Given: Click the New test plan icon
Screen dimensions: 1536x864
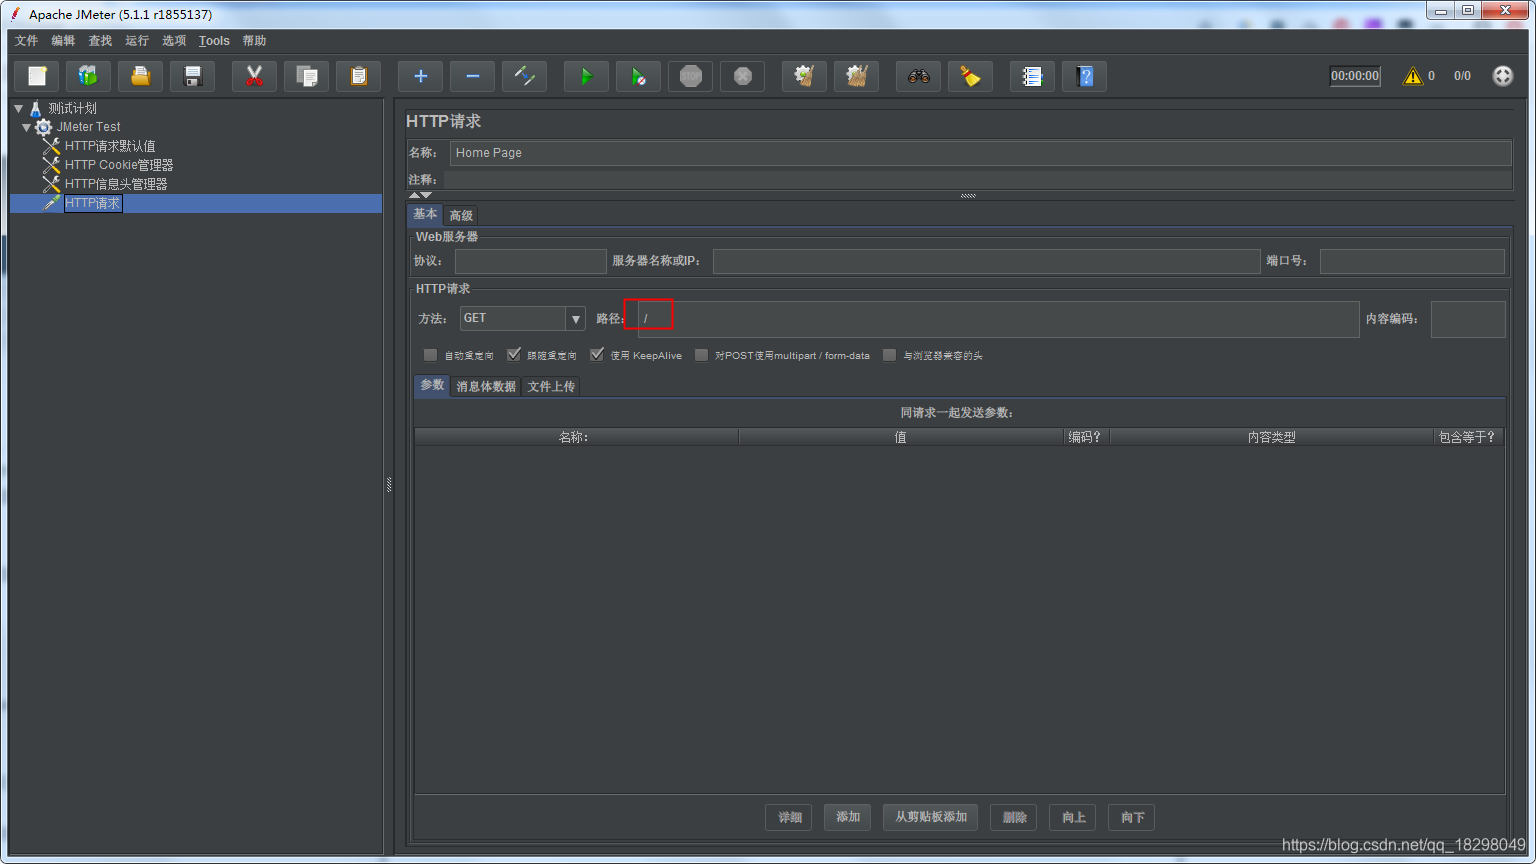Looking at the screenshot, I should [x=37, y=76].
